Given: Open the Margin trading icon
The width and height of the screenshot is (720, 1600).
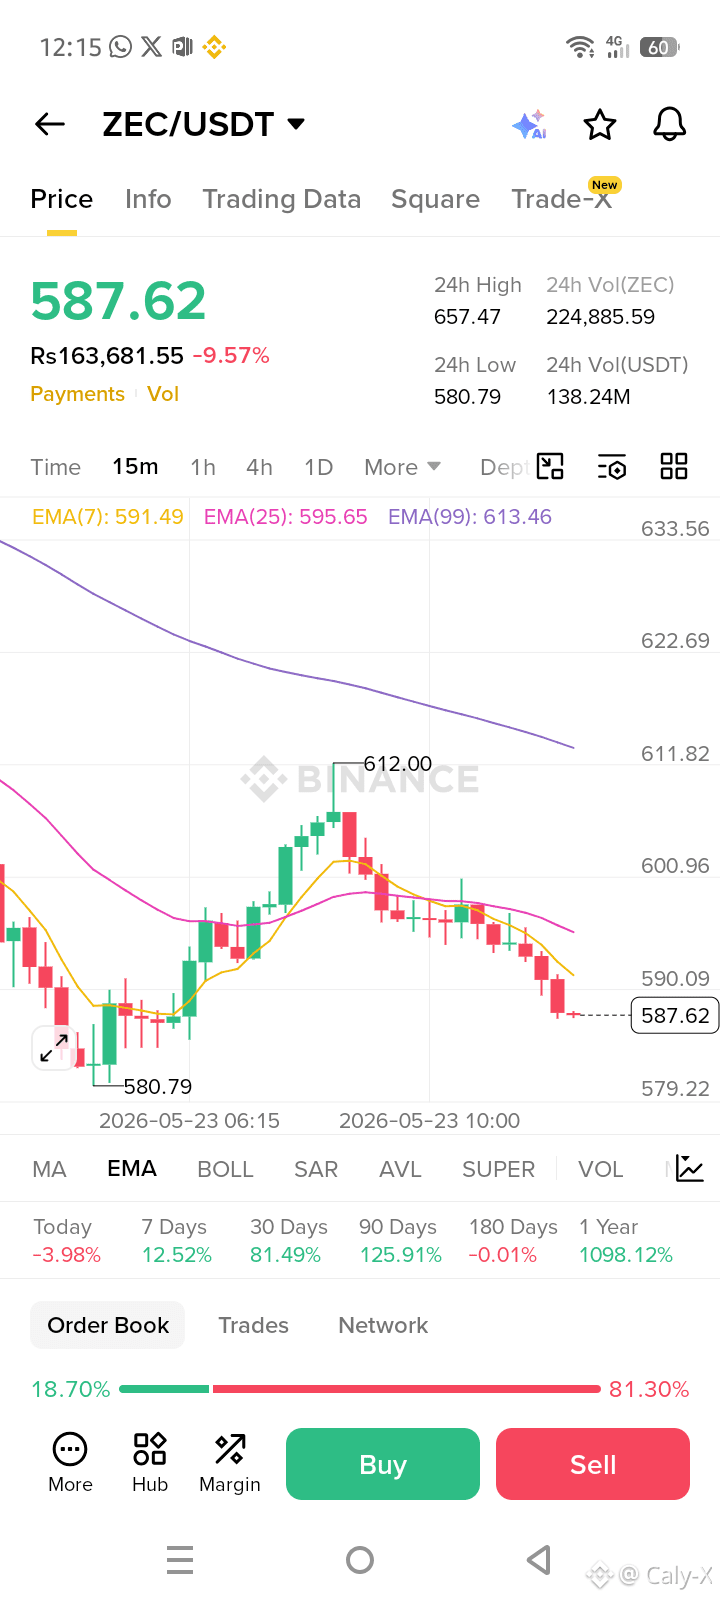Looking at the screenshot, I should (x=230, y=1463).
